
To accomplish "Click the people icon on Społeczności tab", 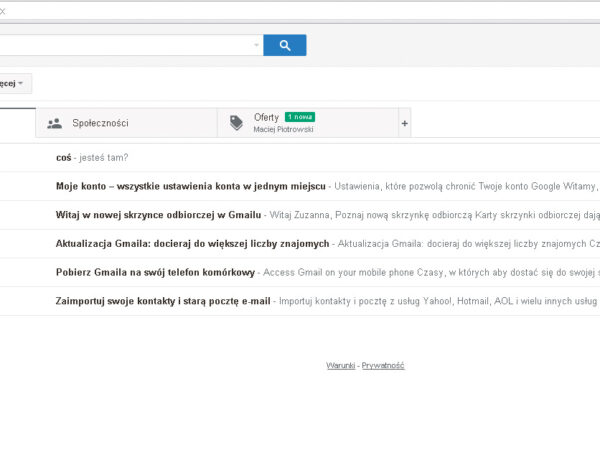I will 54,123.
